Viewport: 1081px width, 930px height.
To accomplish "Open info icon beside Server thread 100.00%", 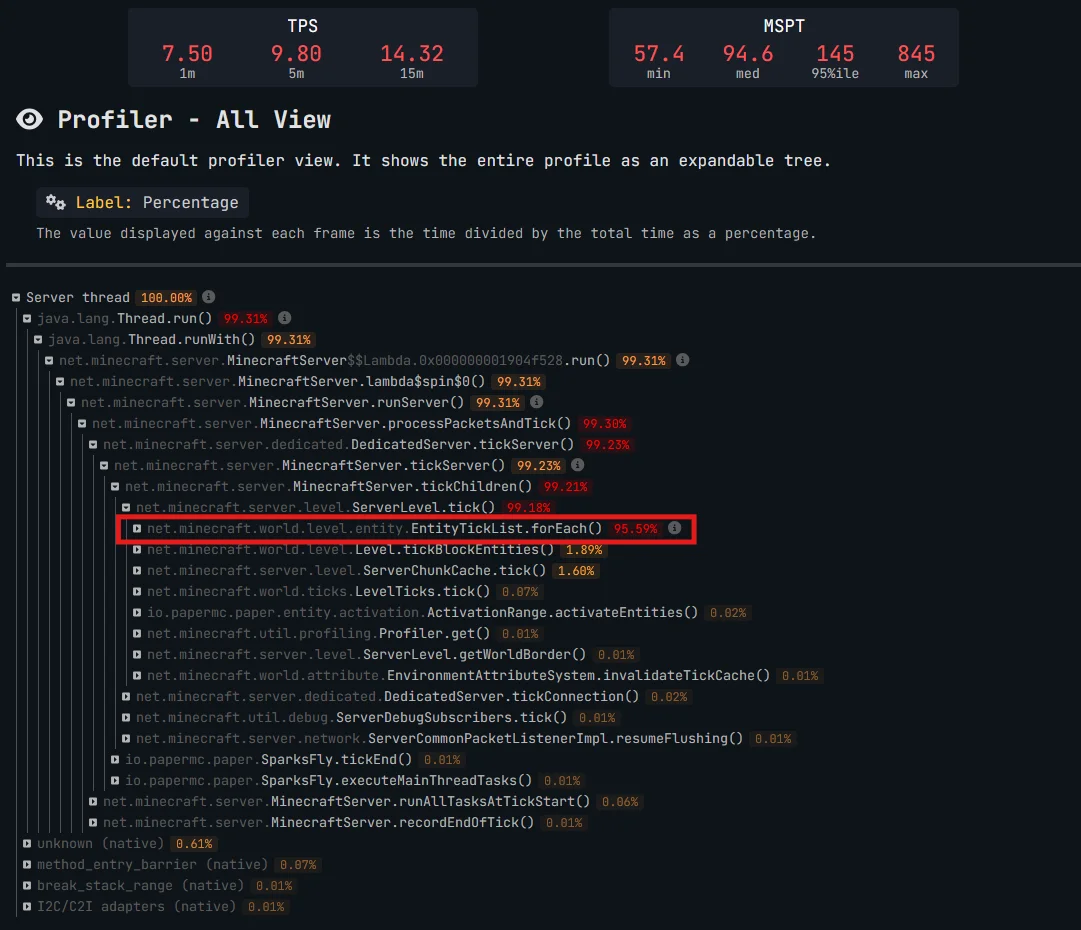I will click(x=209, y=297).
